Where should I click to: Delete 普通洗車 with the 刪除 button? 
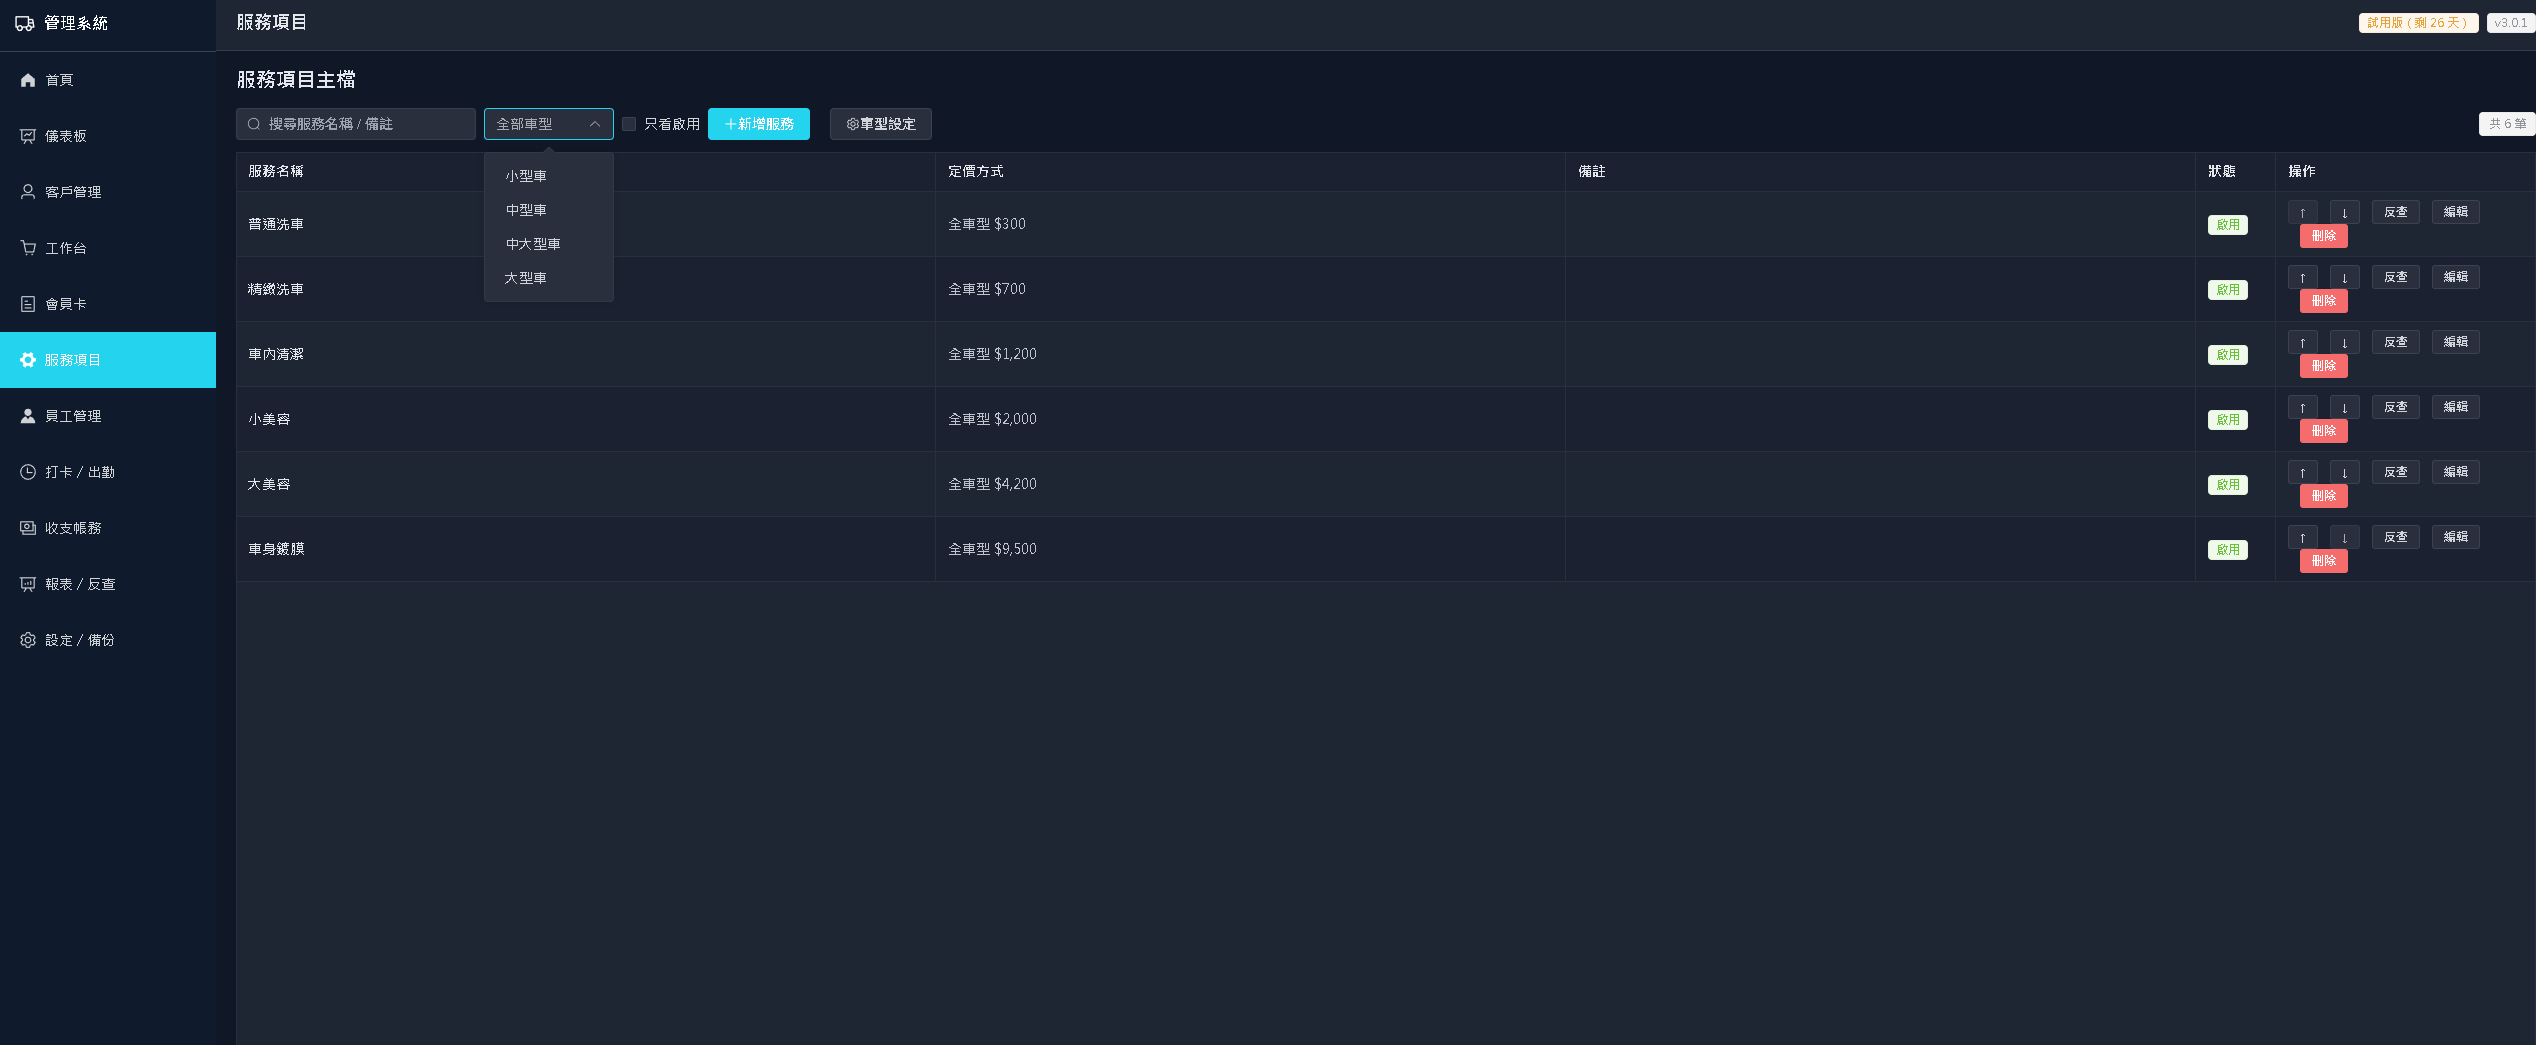(x=2324, y=236)
